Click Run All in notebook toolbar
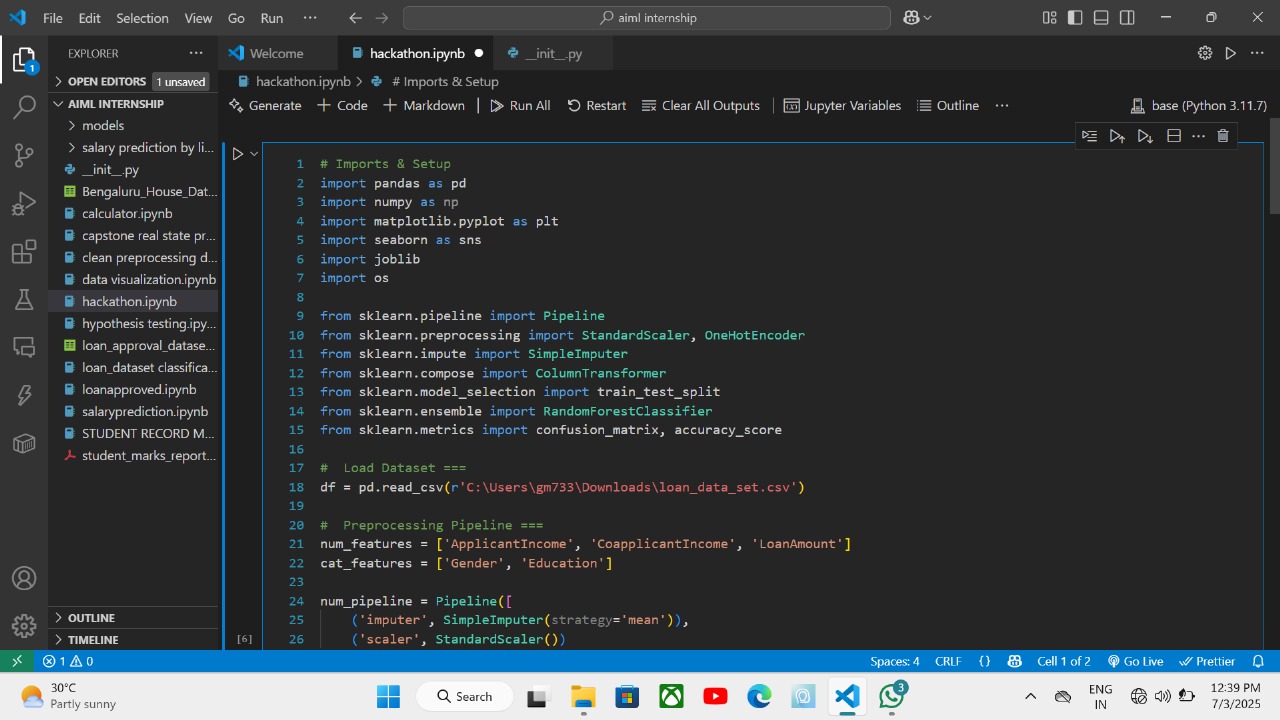This screenshot has height=720, width=1280. click(520, 105)
